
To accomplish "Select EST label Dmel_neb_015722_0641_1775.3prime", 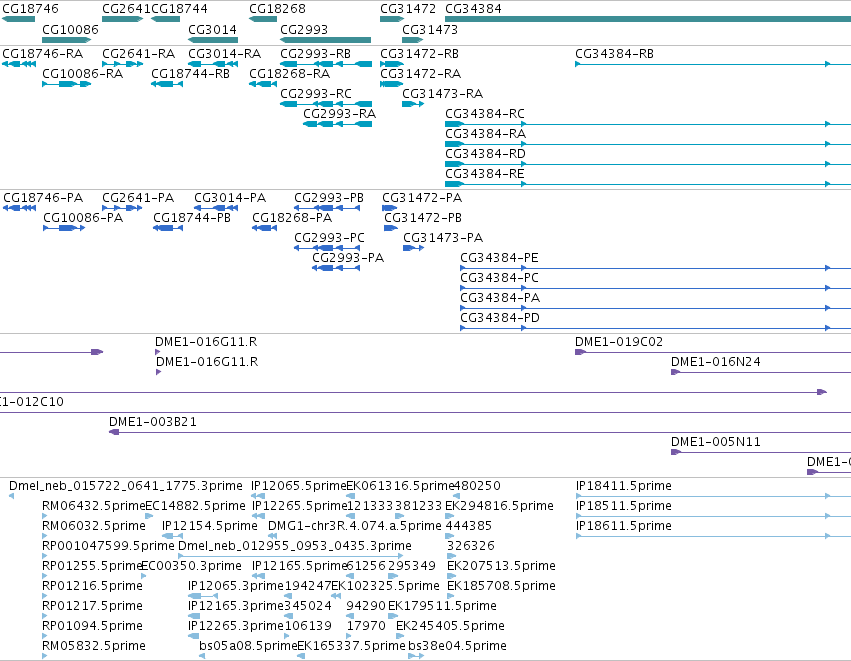I will 126,487.
